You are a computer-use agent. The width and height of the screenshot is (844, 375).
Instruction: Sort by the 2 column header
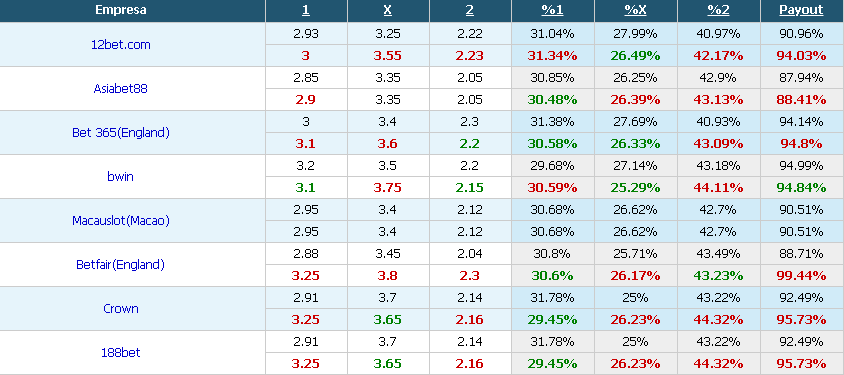pyautogui.click(x=470, y=10)
